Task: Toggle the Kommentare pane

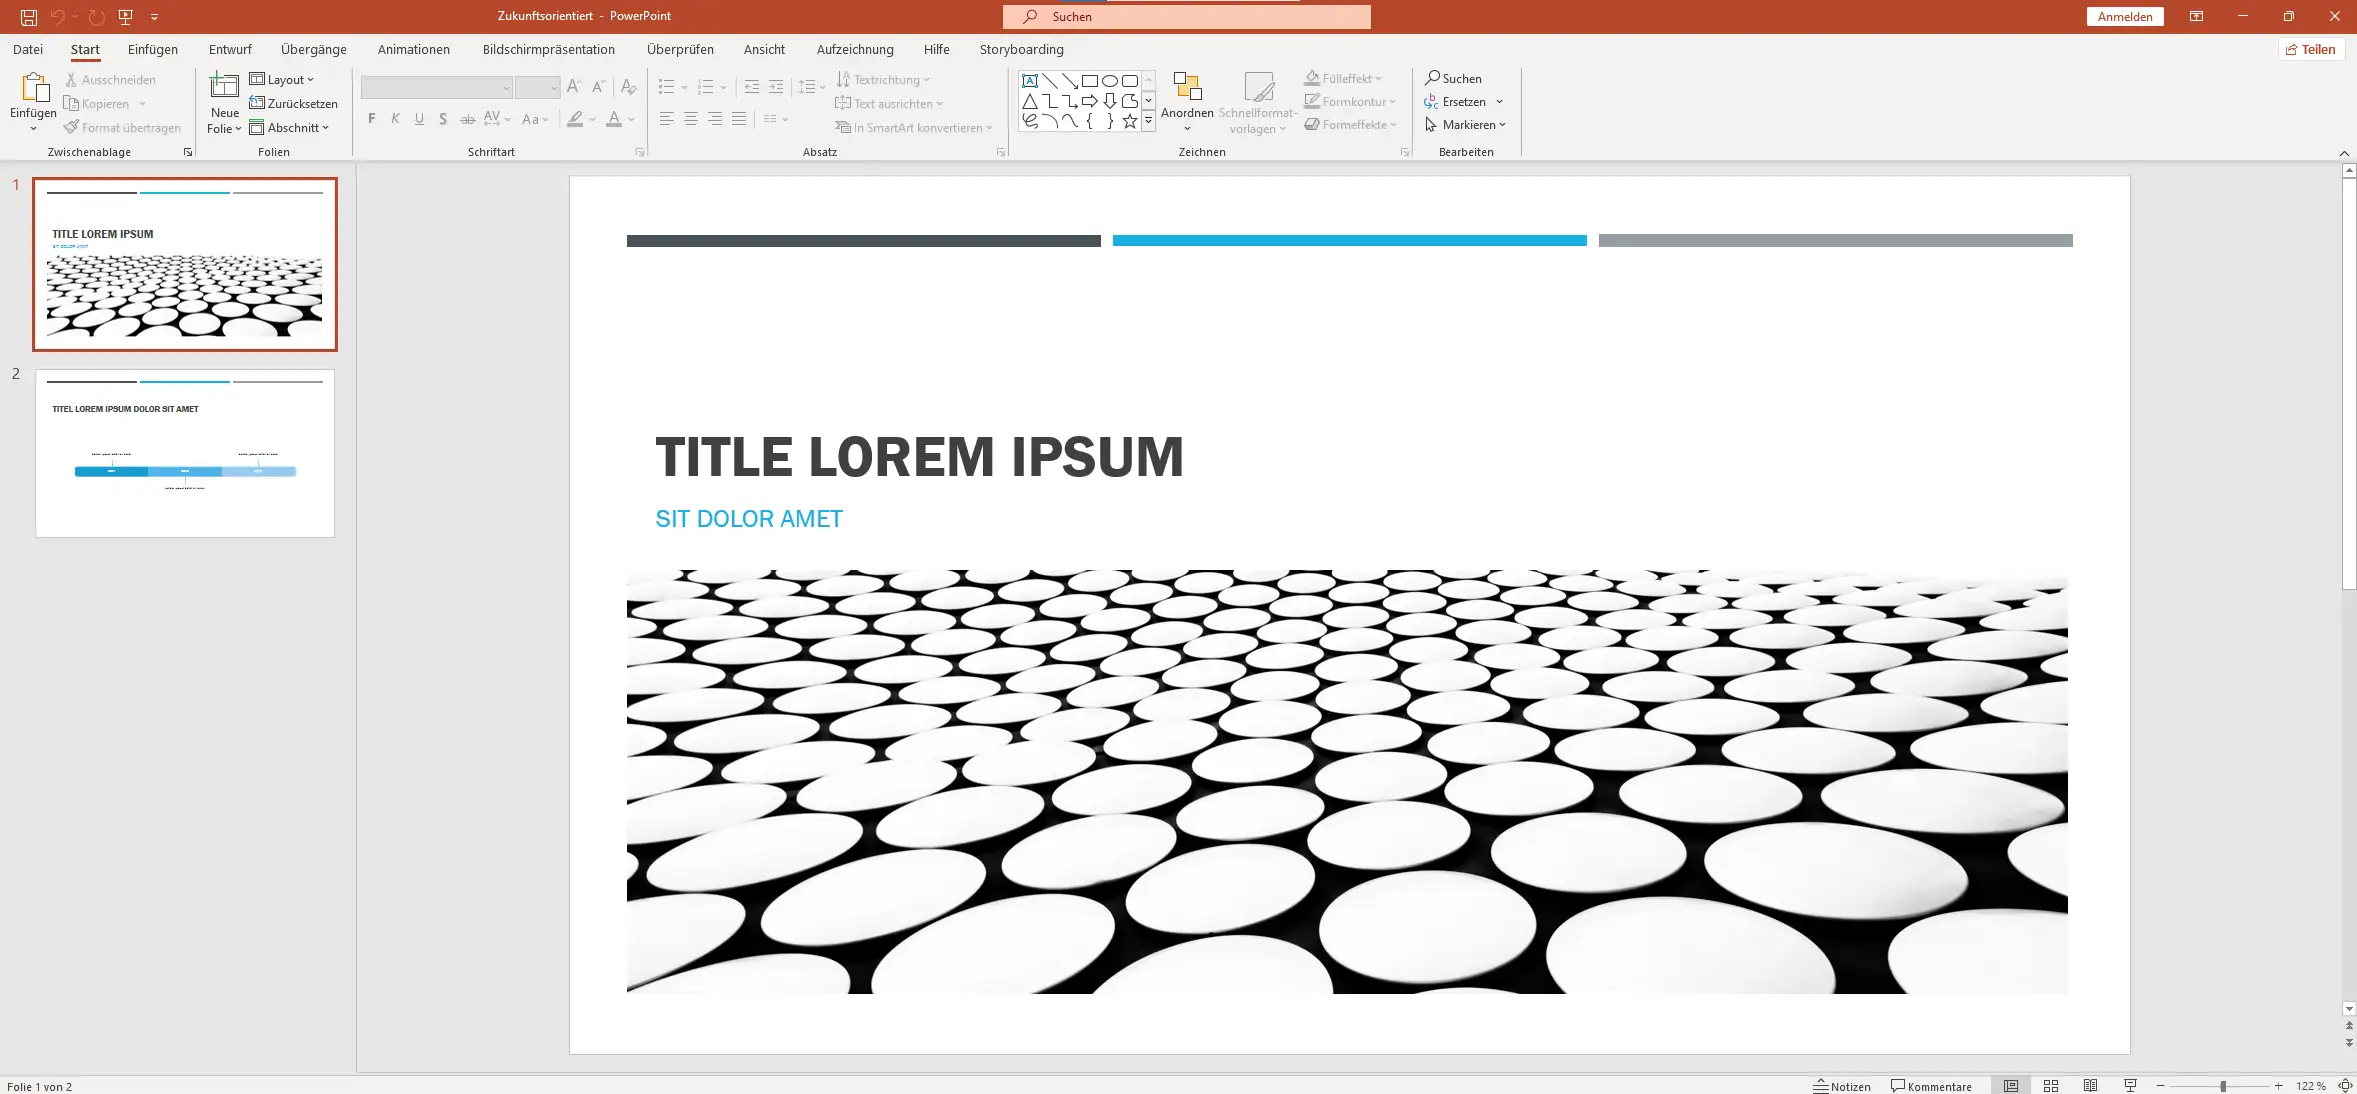Action: (x=1931, y=1086)
